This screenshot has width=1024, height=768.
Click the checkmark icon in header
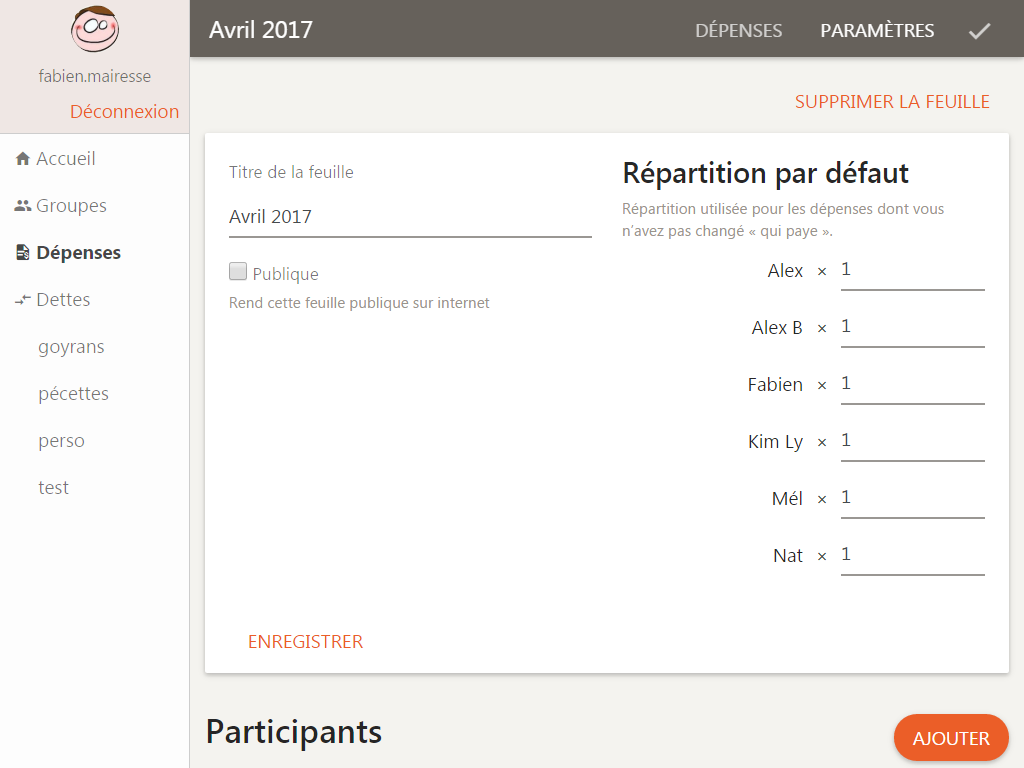979,31
